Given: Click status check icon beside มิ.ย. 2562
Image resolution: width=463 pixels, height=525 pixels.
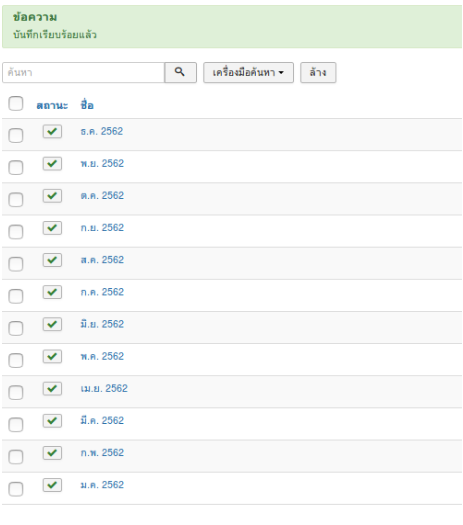Looking at the screenshot, I should (x=52, y=324).
